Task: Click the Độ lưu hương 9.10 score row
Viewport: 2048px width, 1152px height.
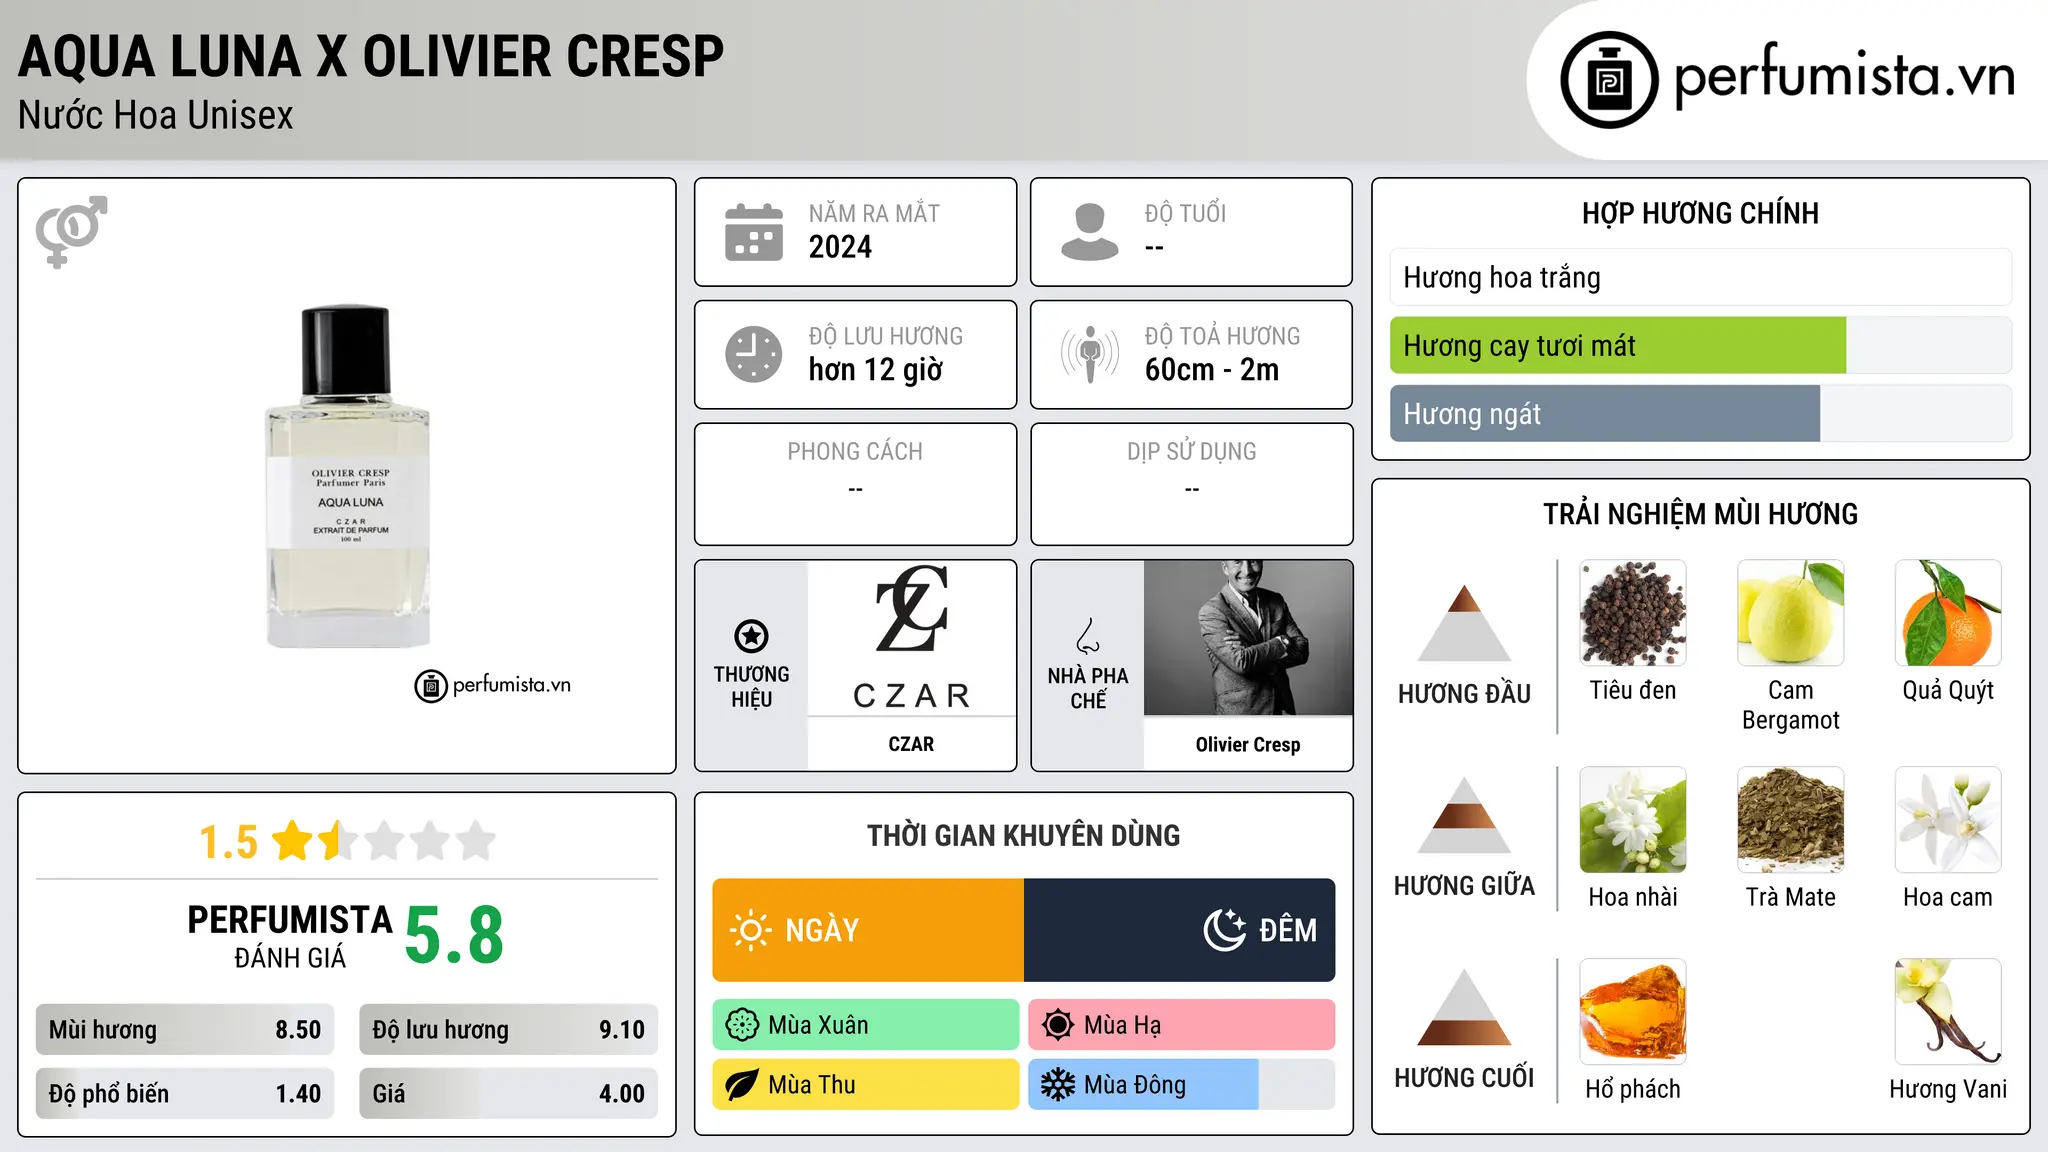Action: point(509,1030)
